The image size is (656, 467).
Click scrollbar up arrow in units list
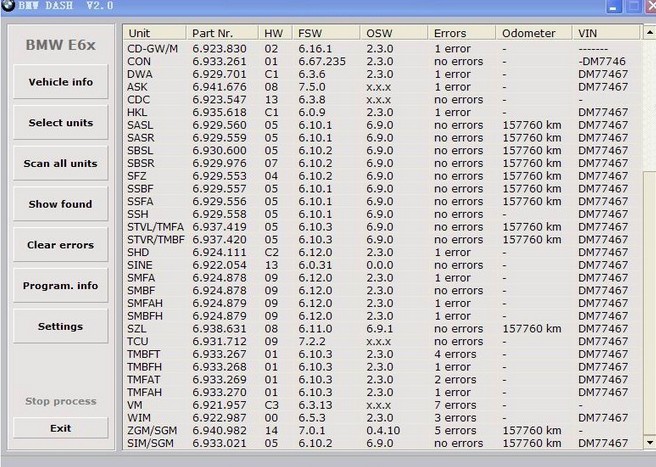click(x=649, y=32)
